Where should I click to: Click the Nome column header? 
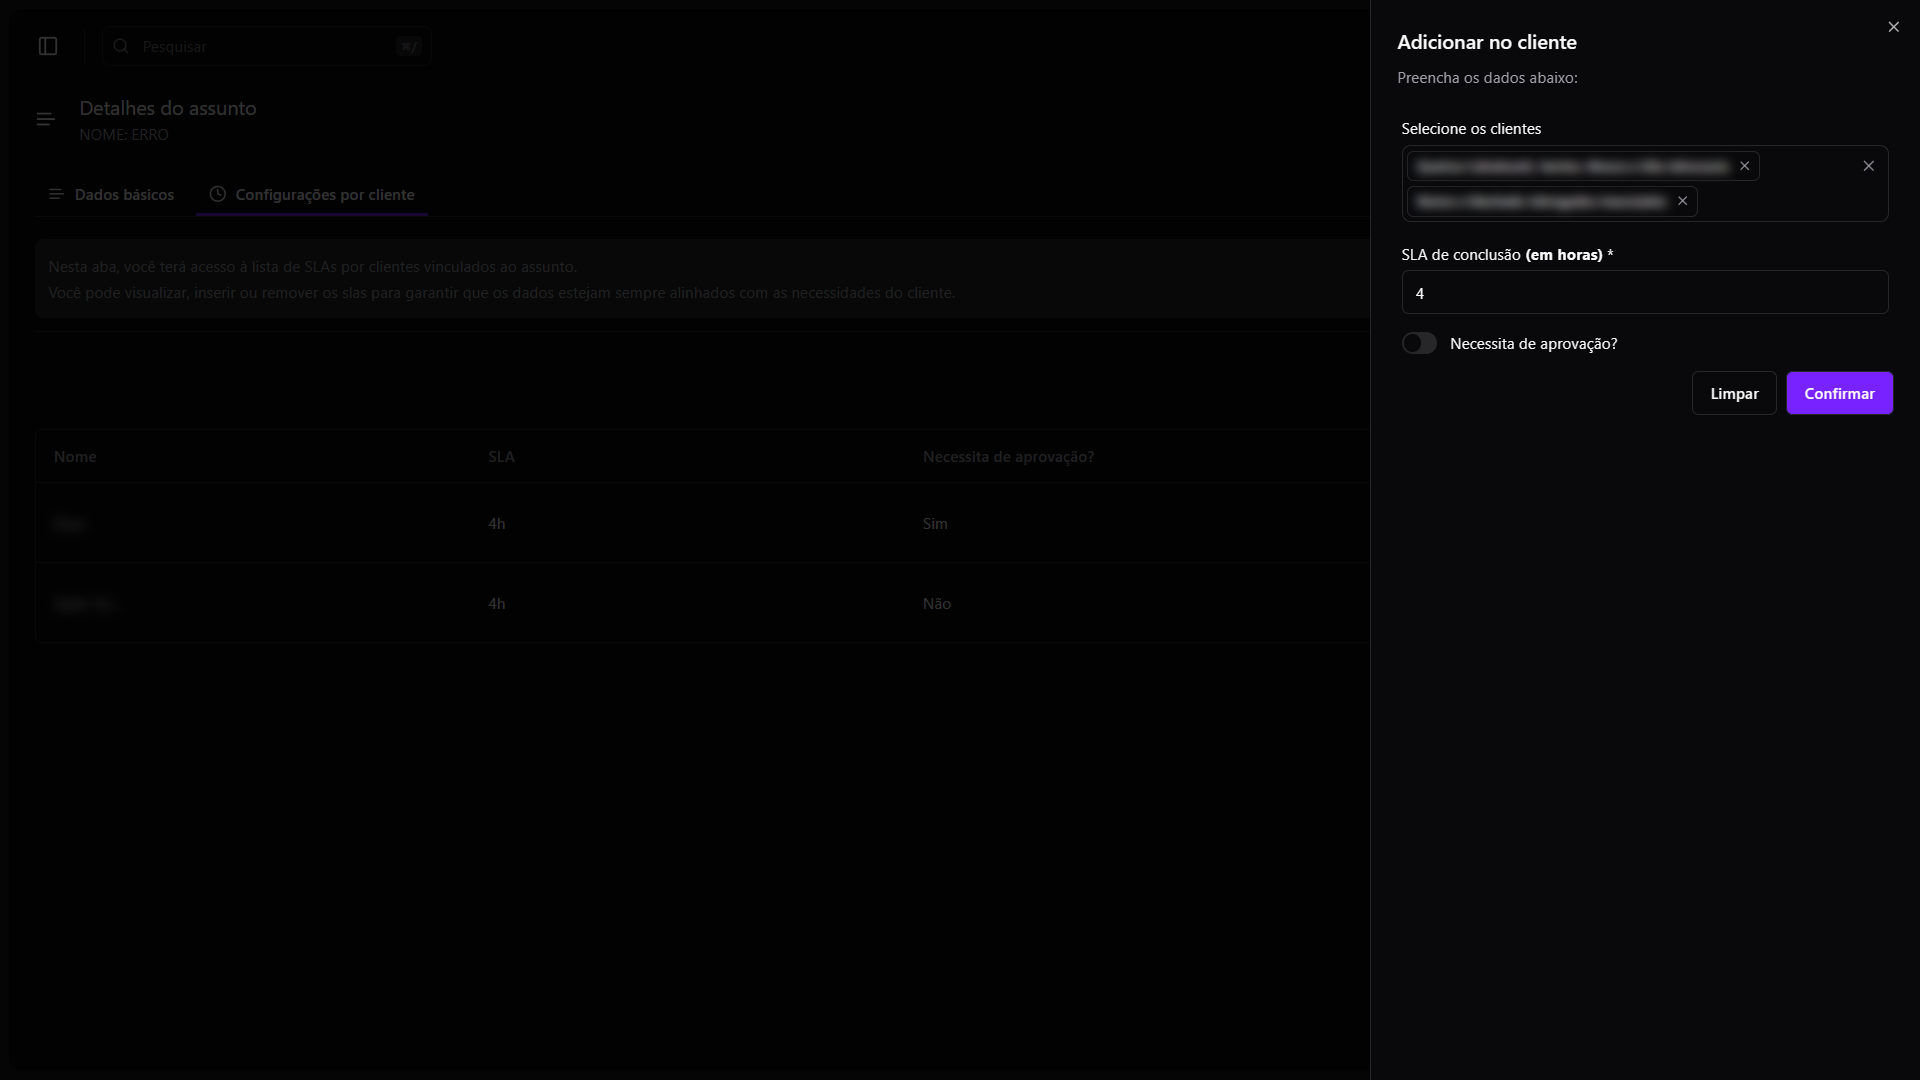tap(75, 456)
